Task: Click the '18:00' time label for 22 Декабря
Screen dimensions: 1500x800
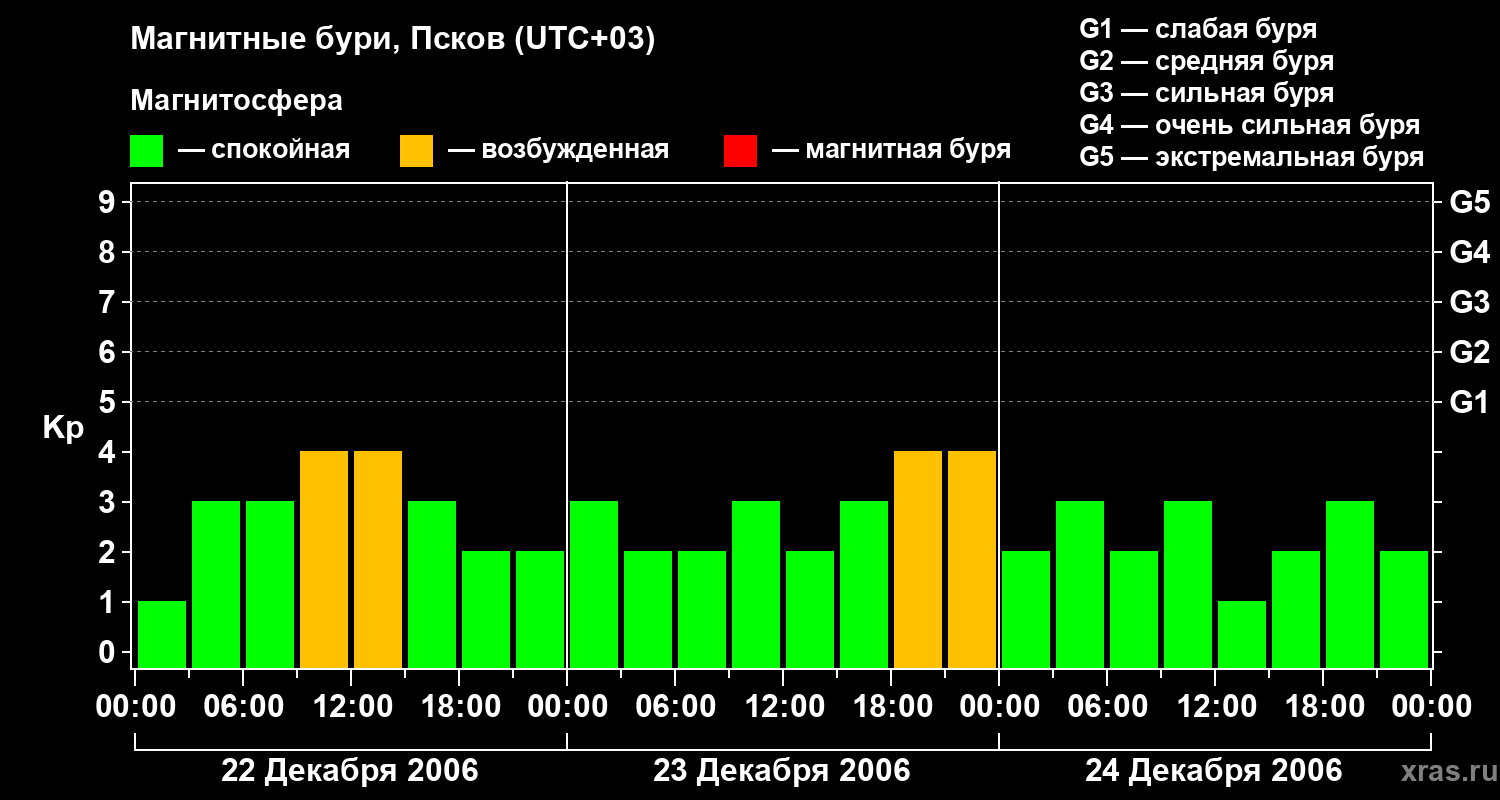Action: [x=459, y=707]
